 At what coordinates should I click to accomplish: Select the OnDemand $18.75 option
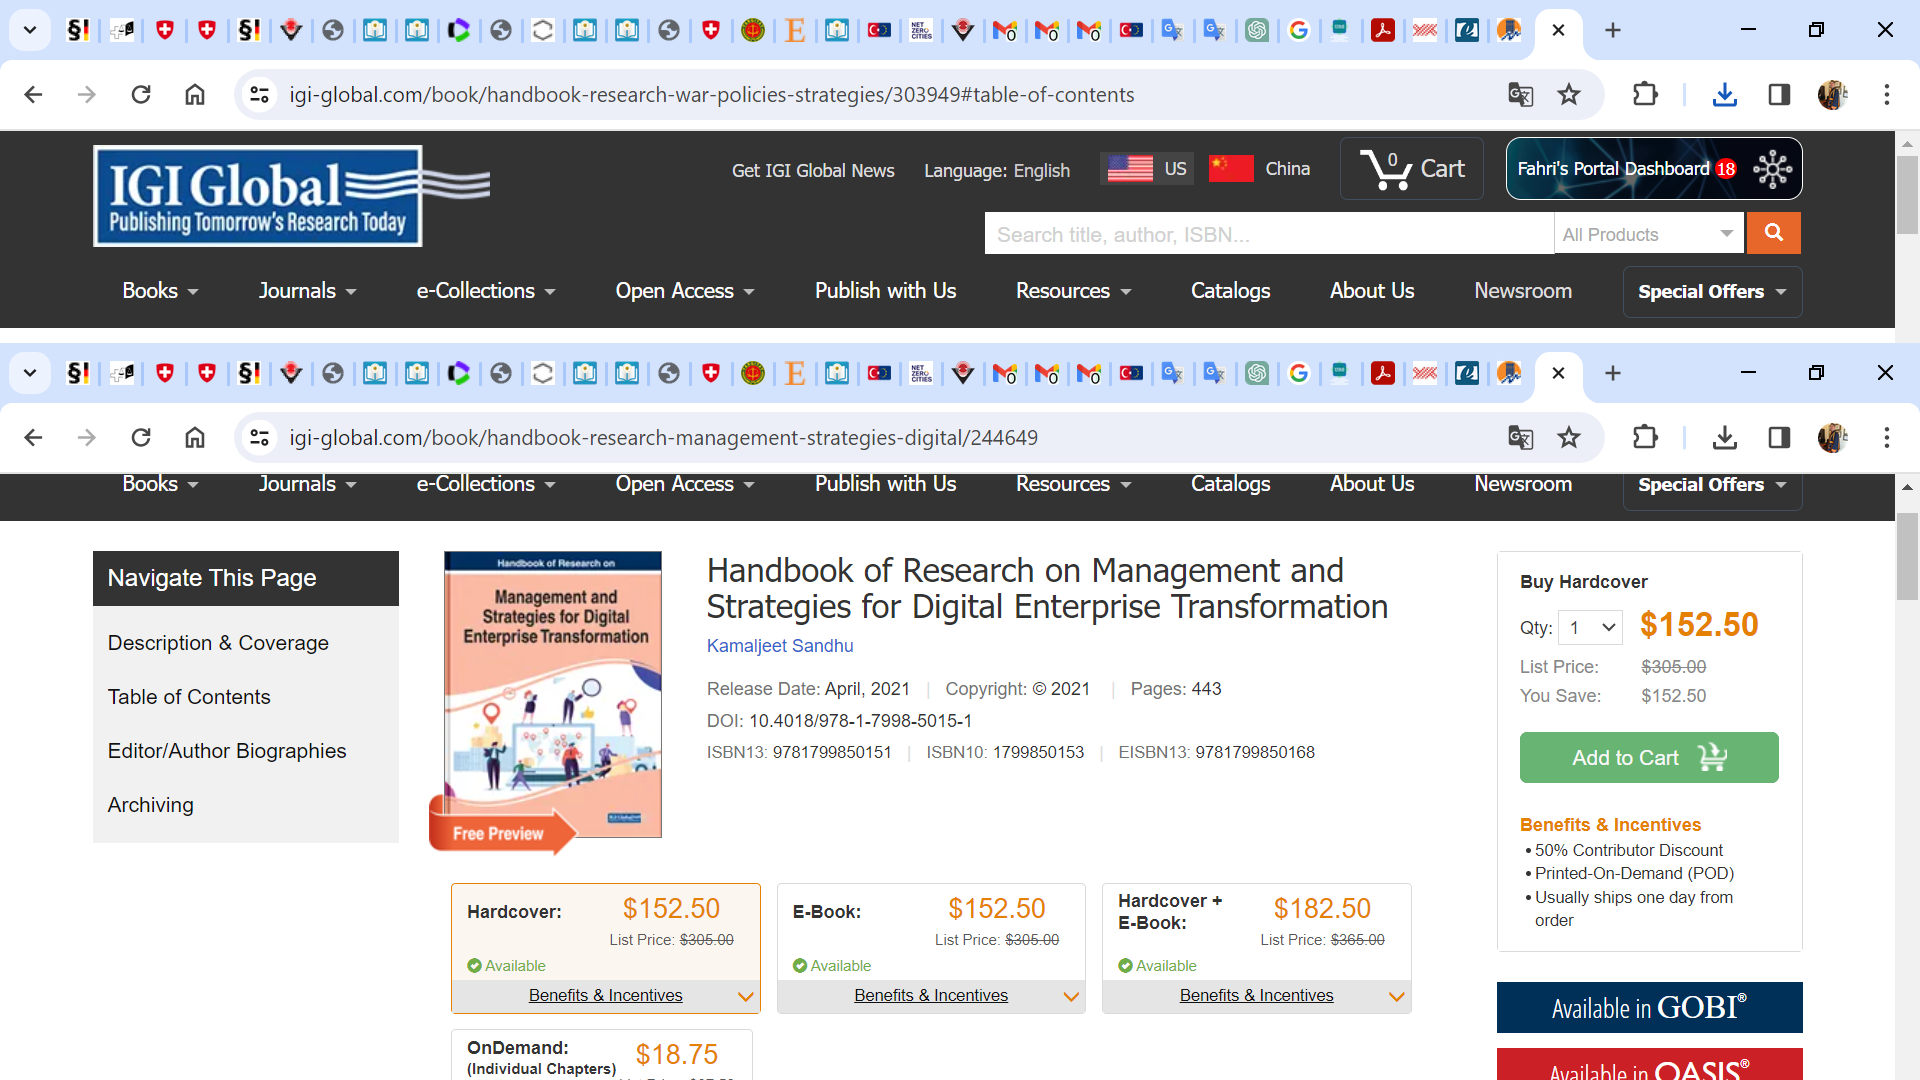601,1055
